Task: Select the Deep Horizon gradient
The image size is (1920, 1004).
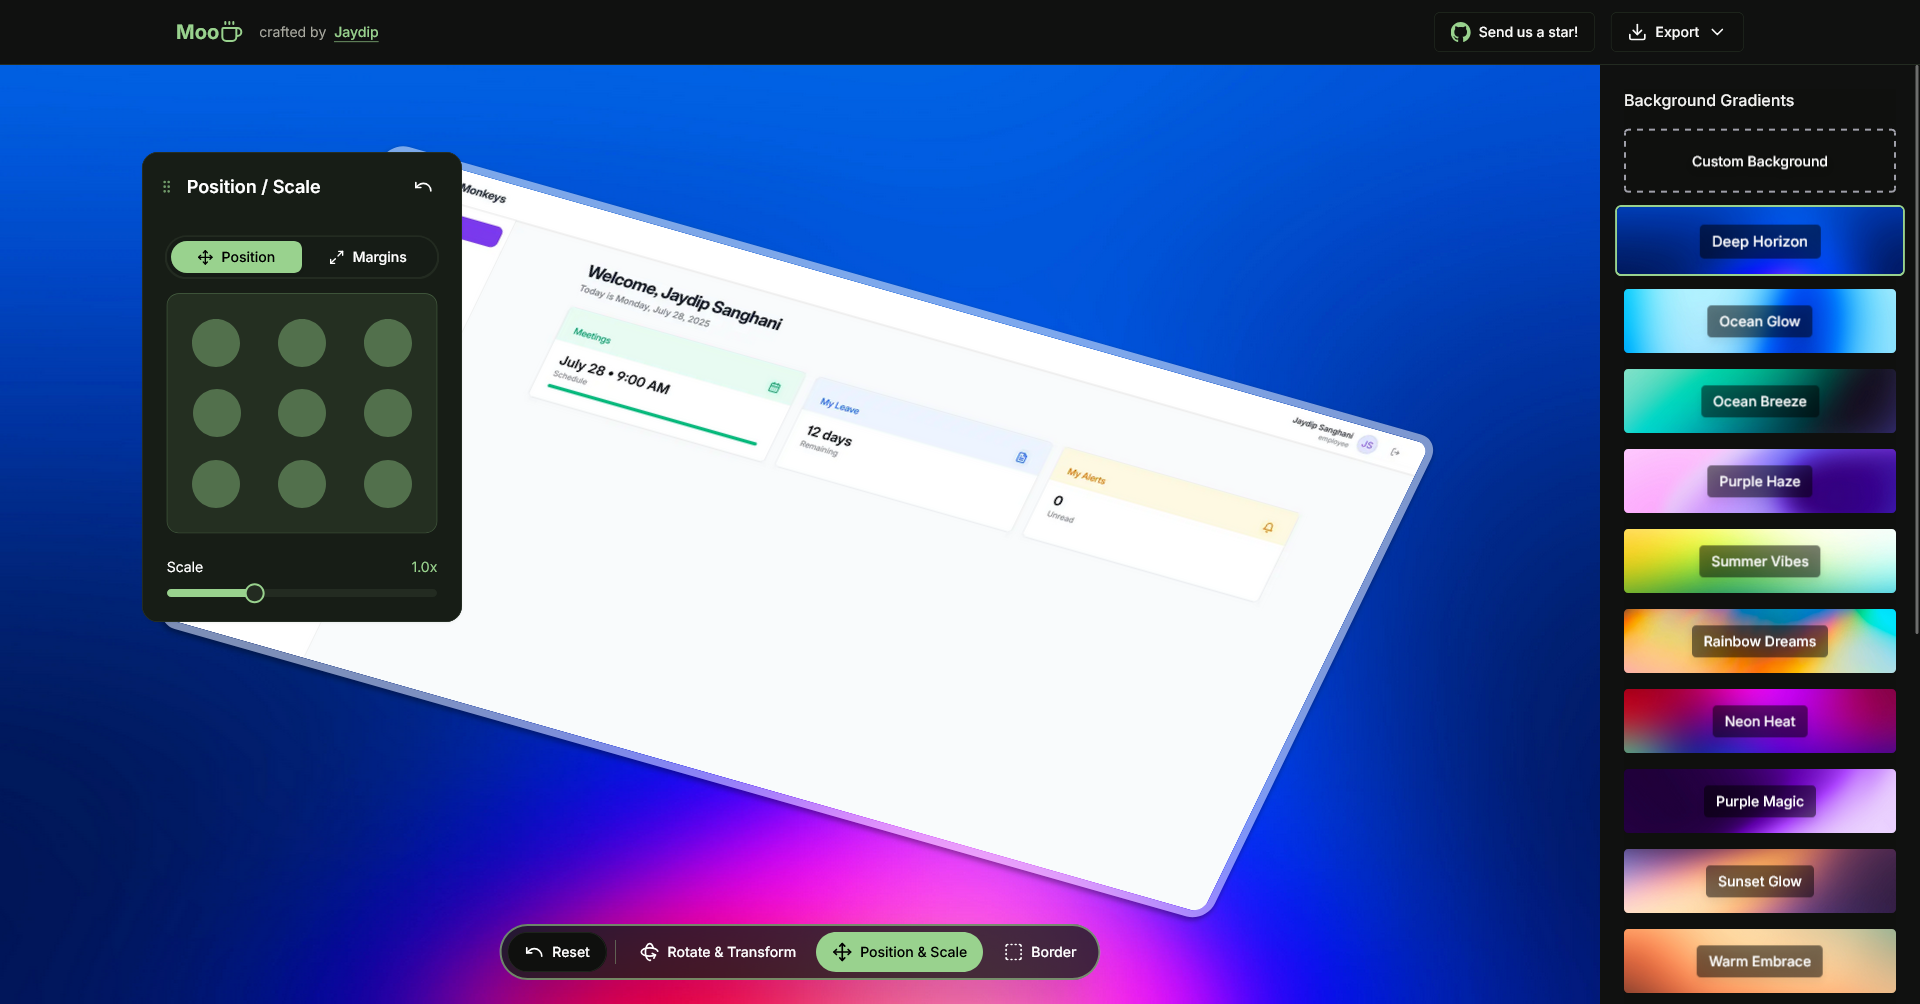Action: 1759,241
